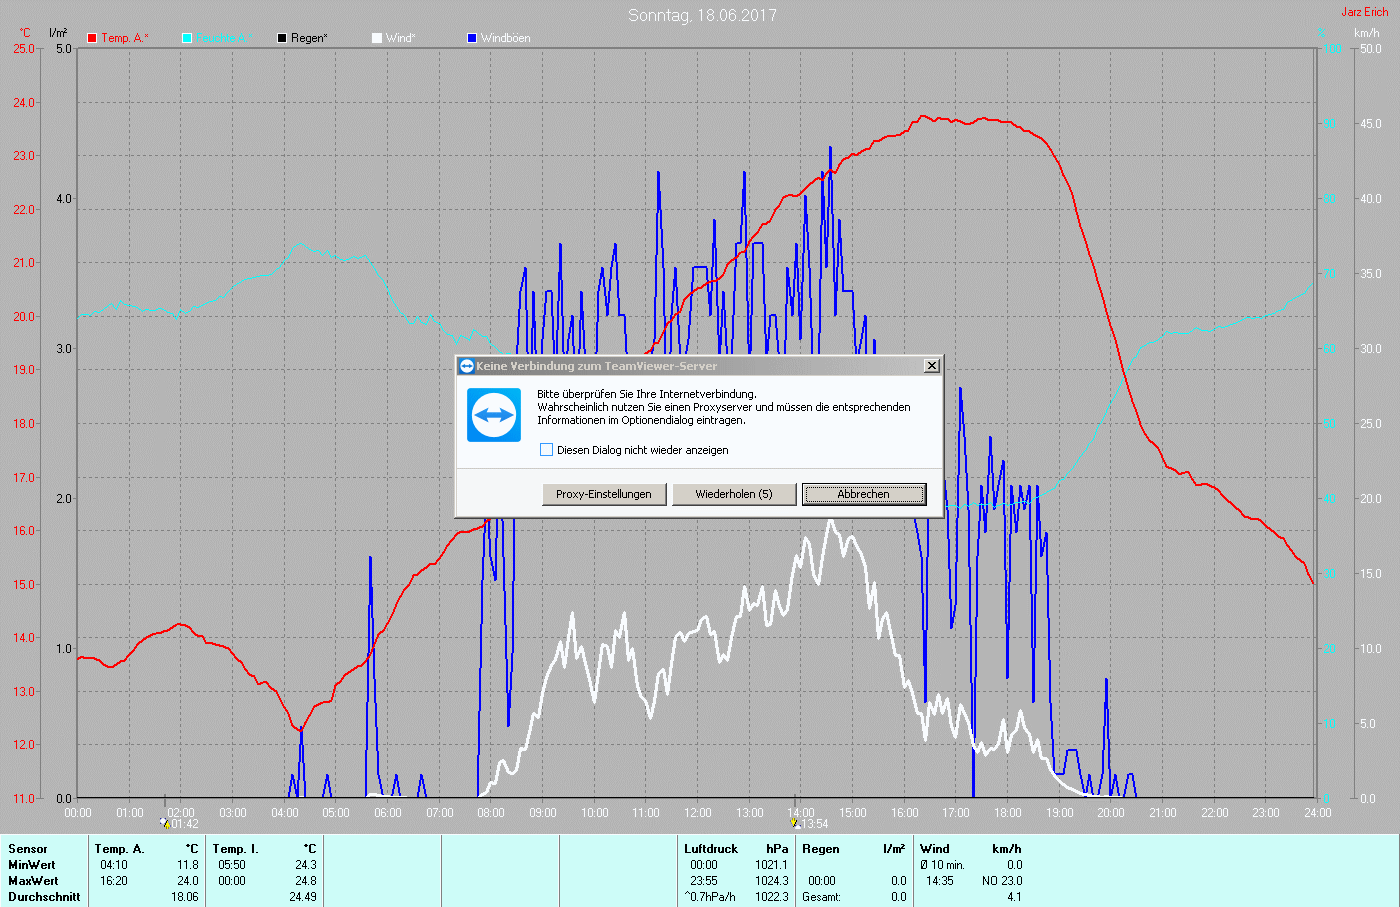Screen dimensions: 1400x907
Task: Click the average wind value 4.1
Action: (x=1015, y=897)
